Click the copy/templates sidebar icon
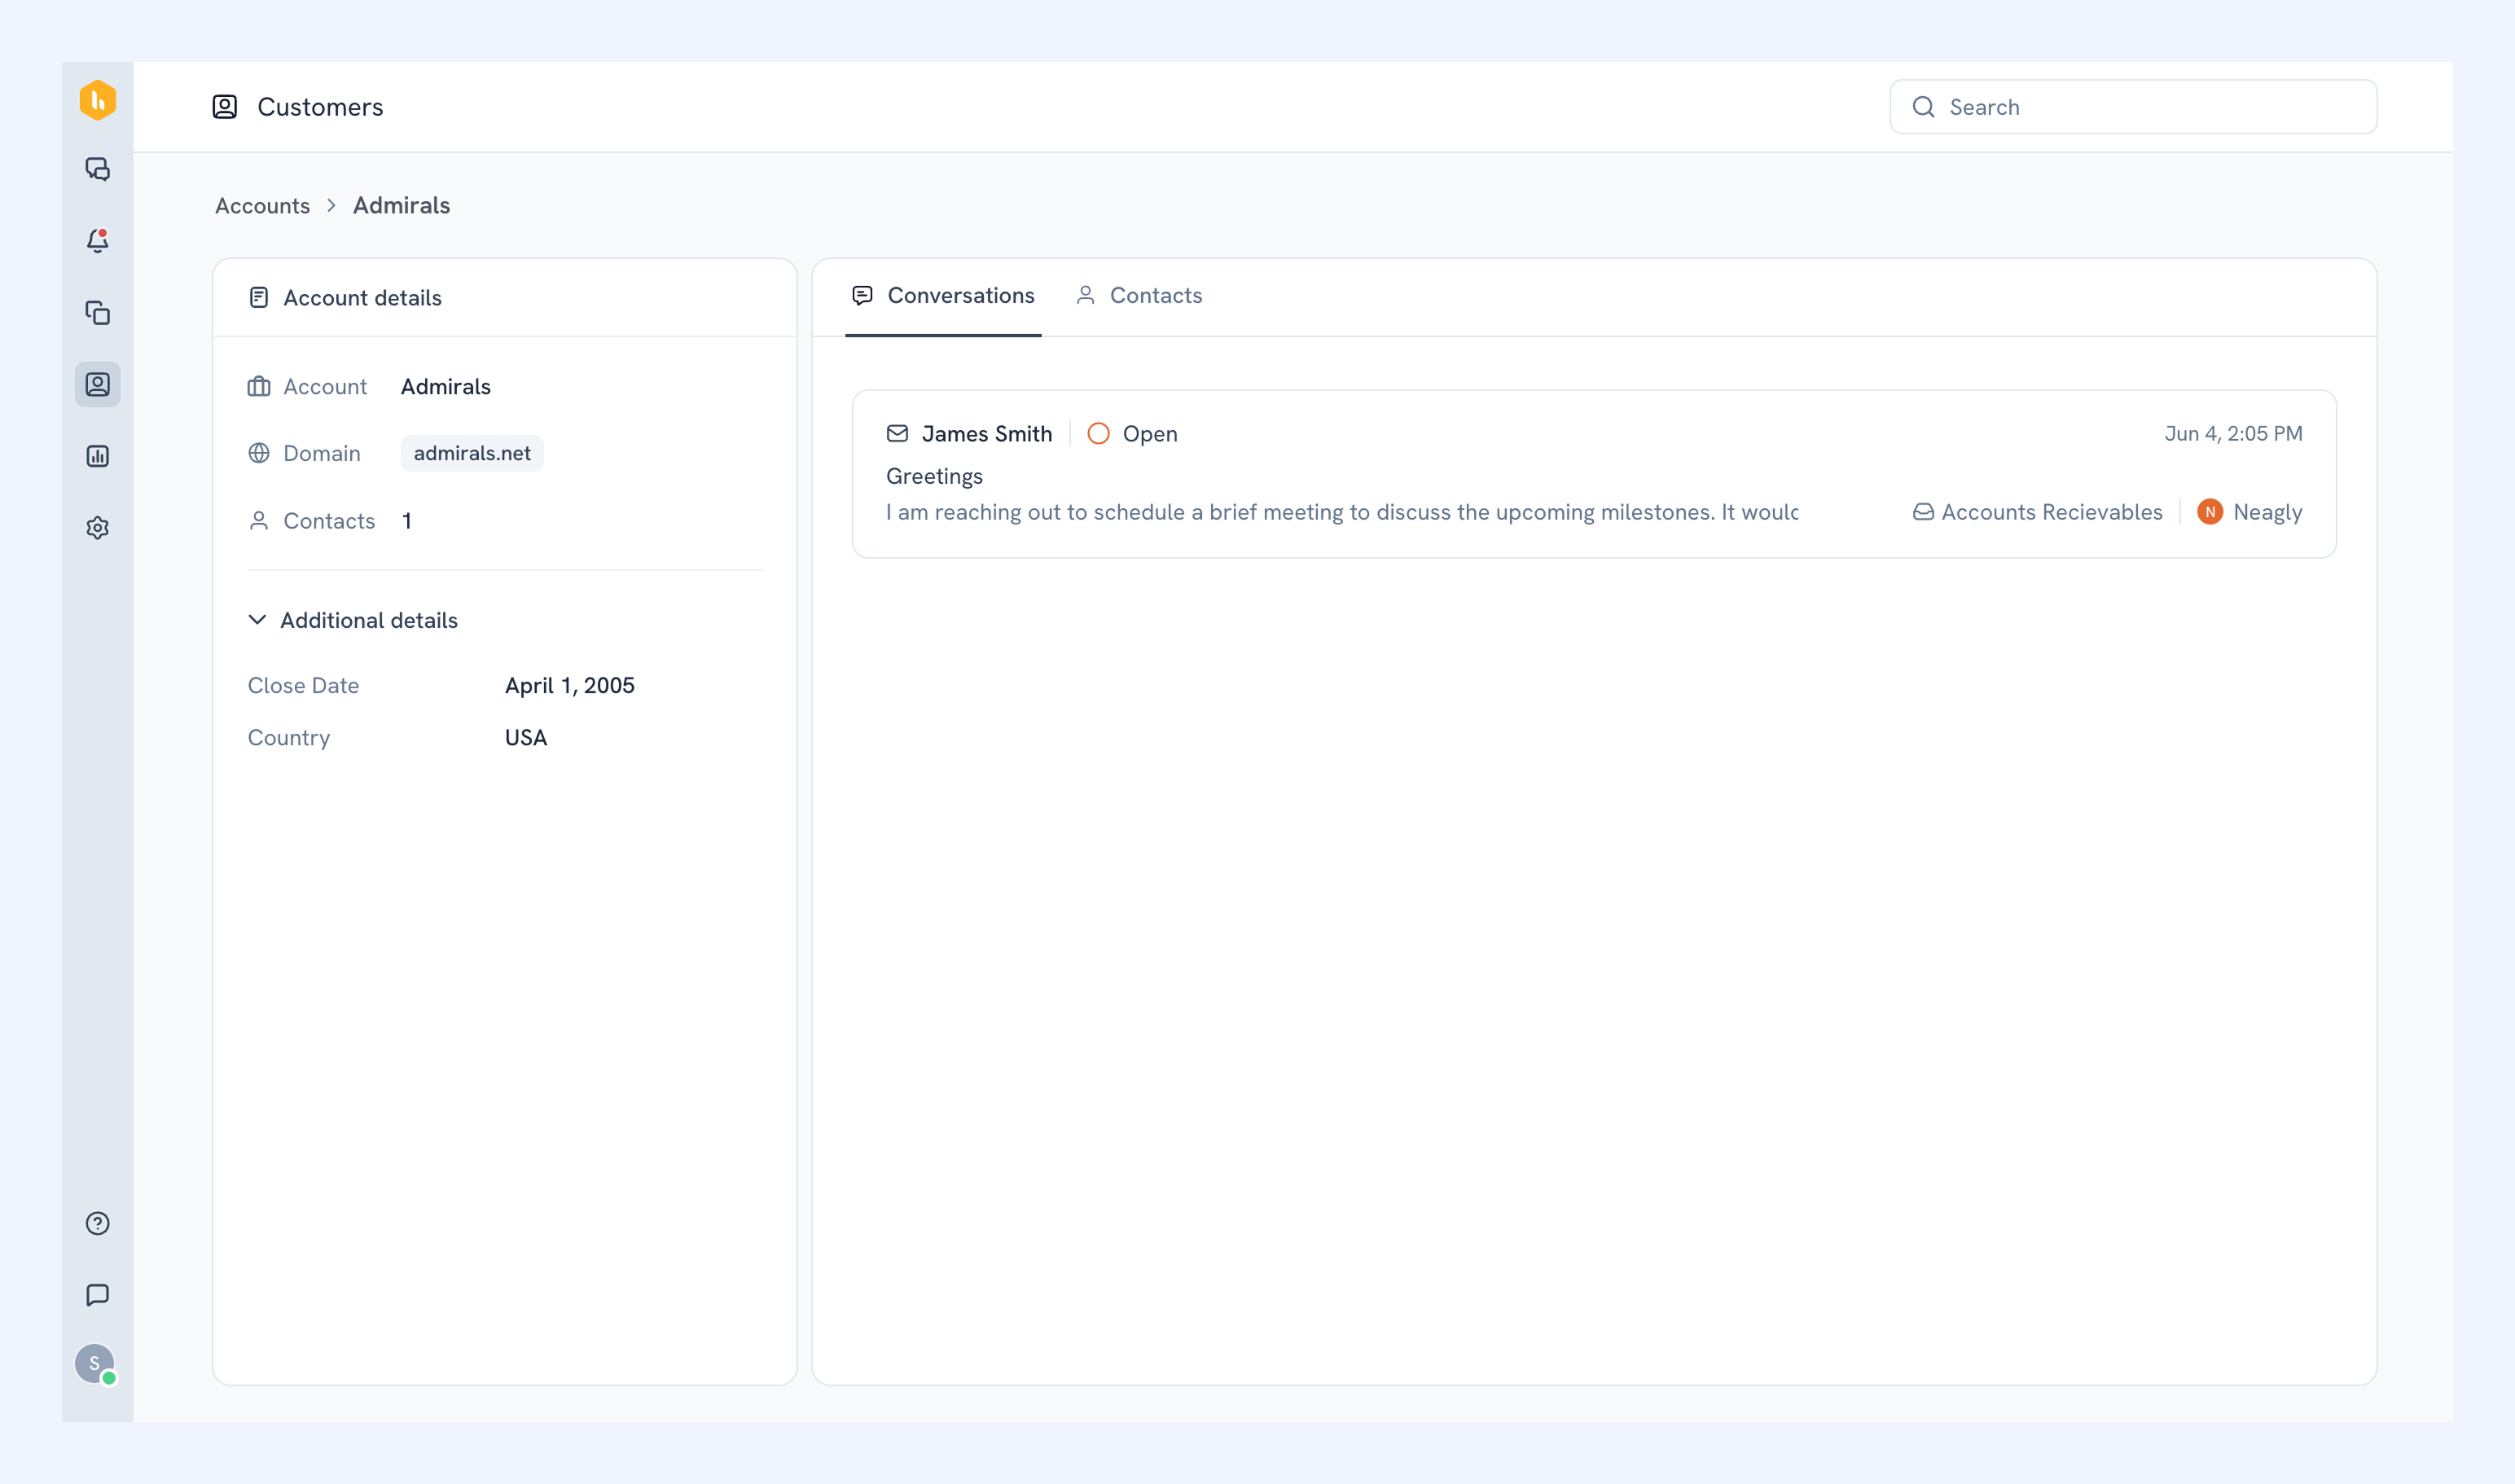2515x1484 pixels. click(97, 313)
